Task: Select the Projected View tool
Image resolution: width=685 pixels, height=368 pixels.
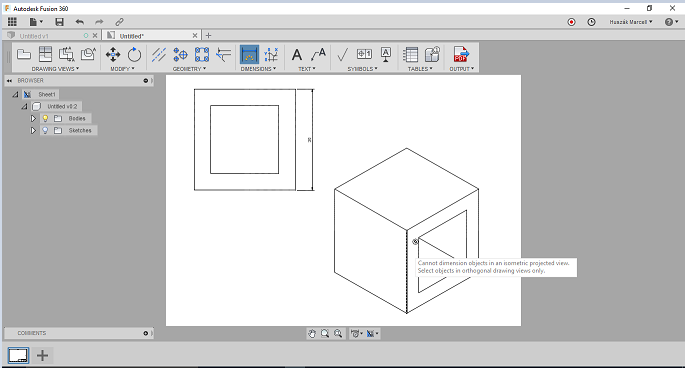Action: coord(45,55)
